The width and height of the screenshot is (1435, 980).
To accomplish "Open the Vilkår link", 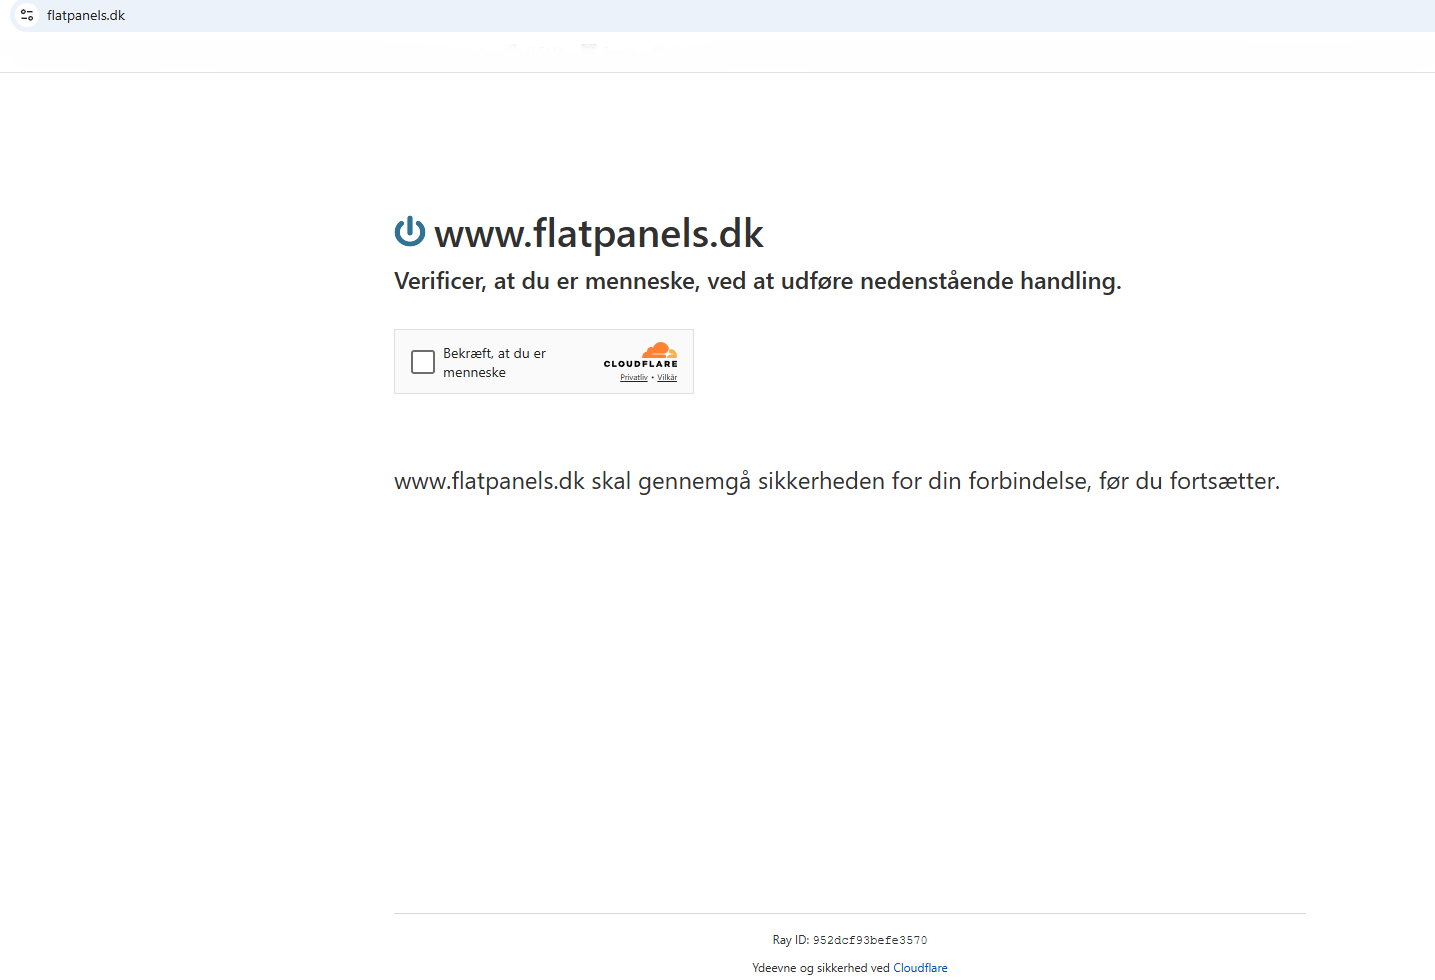I will point(667,377).
